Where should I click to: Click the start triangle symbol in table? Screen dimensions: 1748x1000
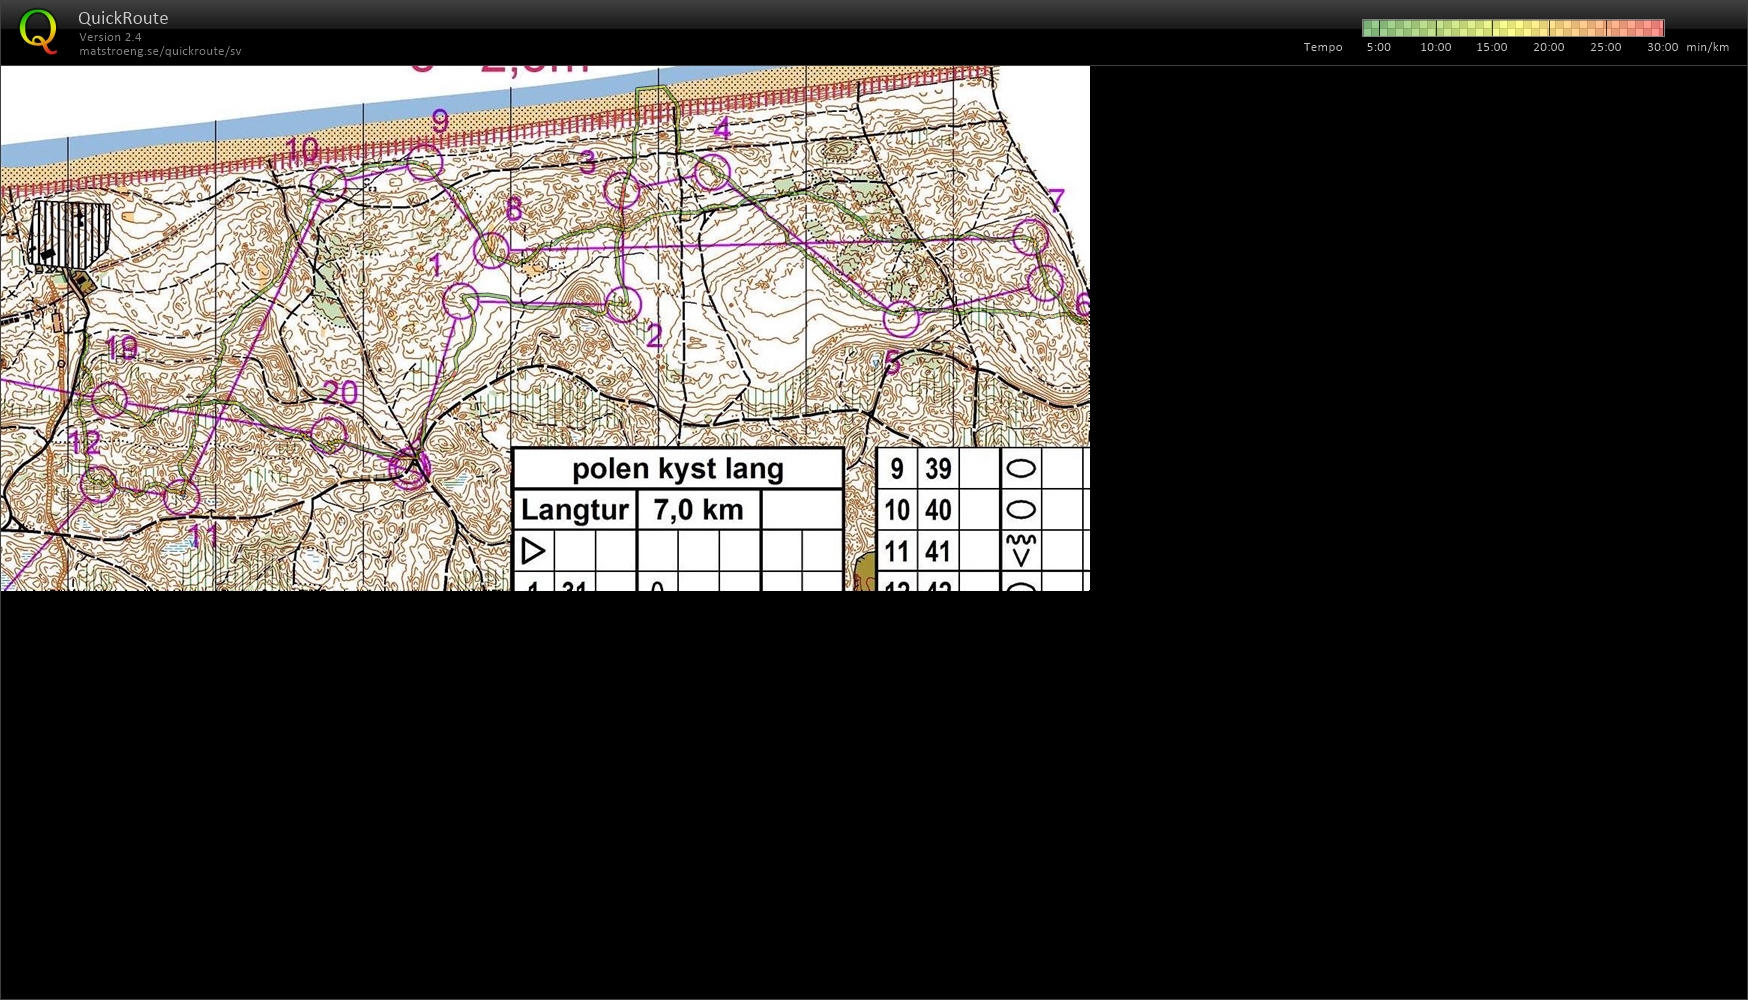(533, 551)
